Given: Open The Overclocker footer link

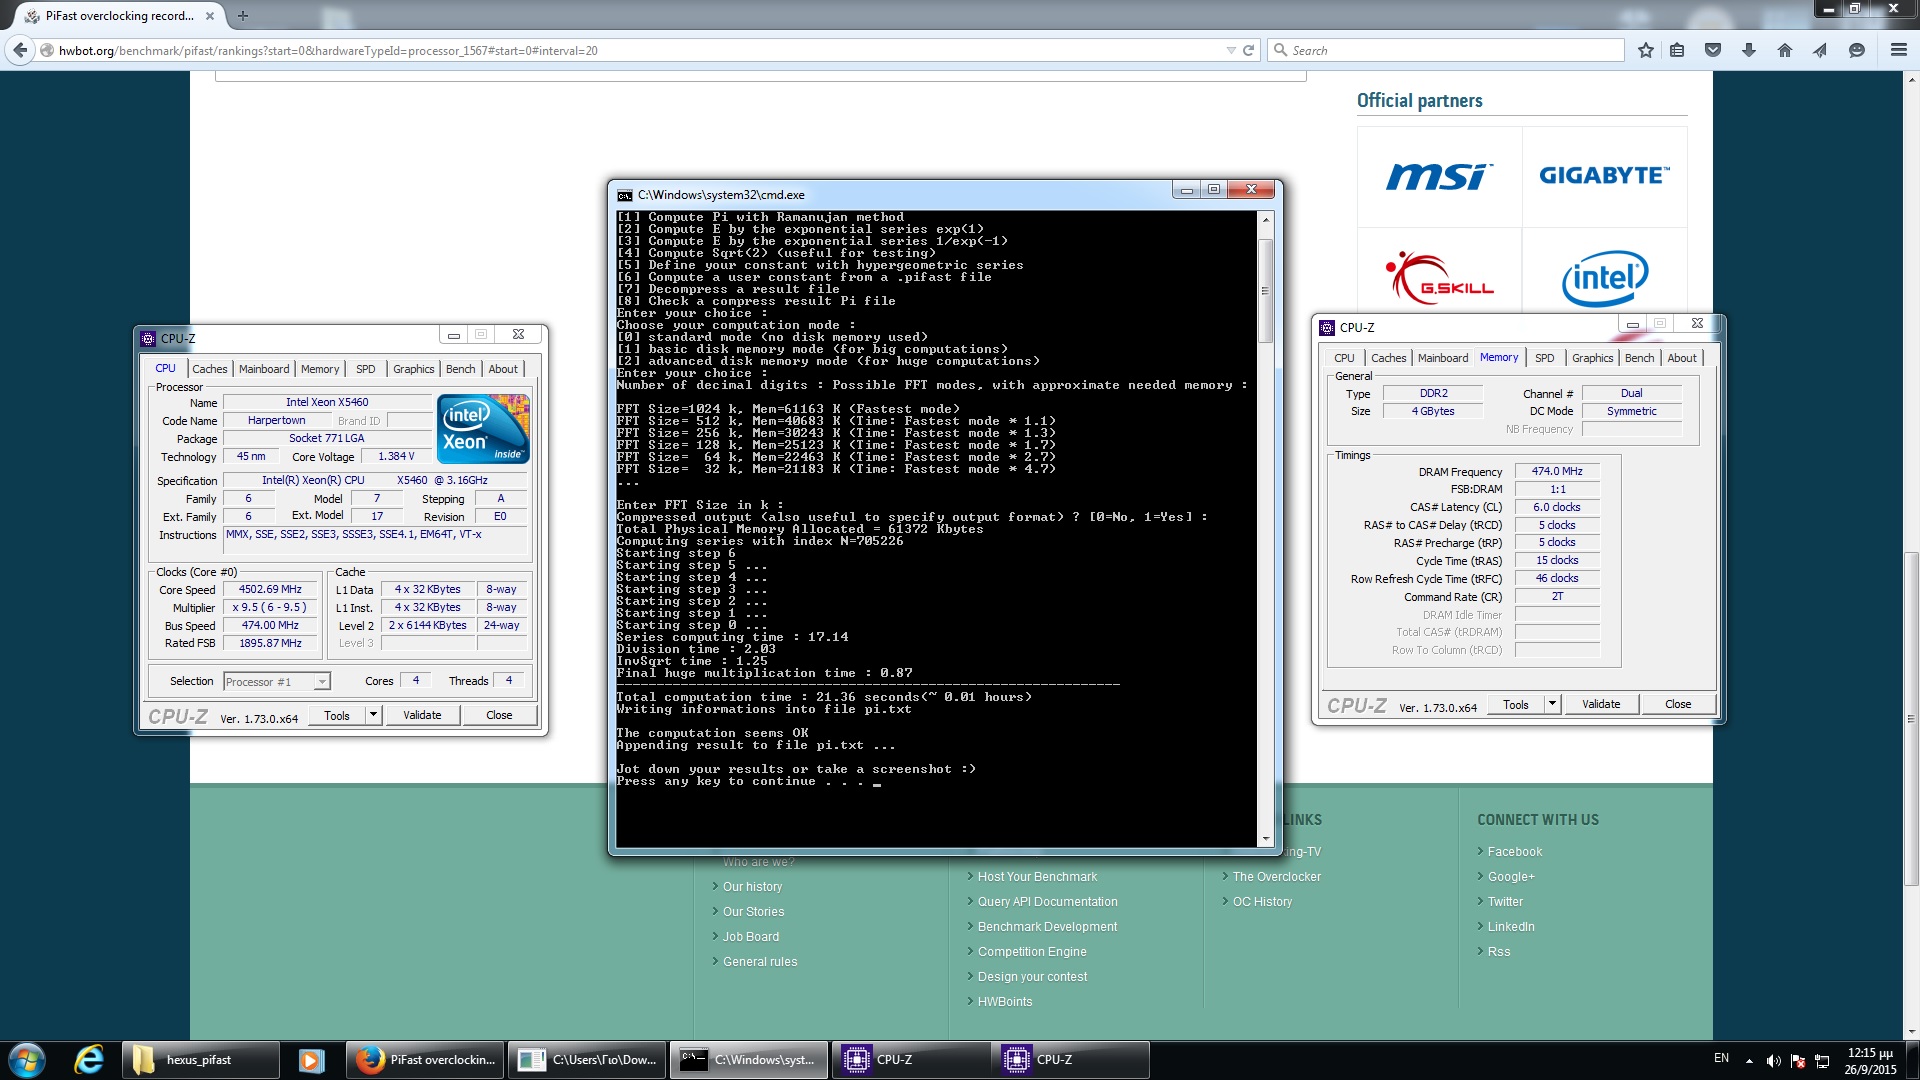Looking at the screenshot, I should [1276, 877].
